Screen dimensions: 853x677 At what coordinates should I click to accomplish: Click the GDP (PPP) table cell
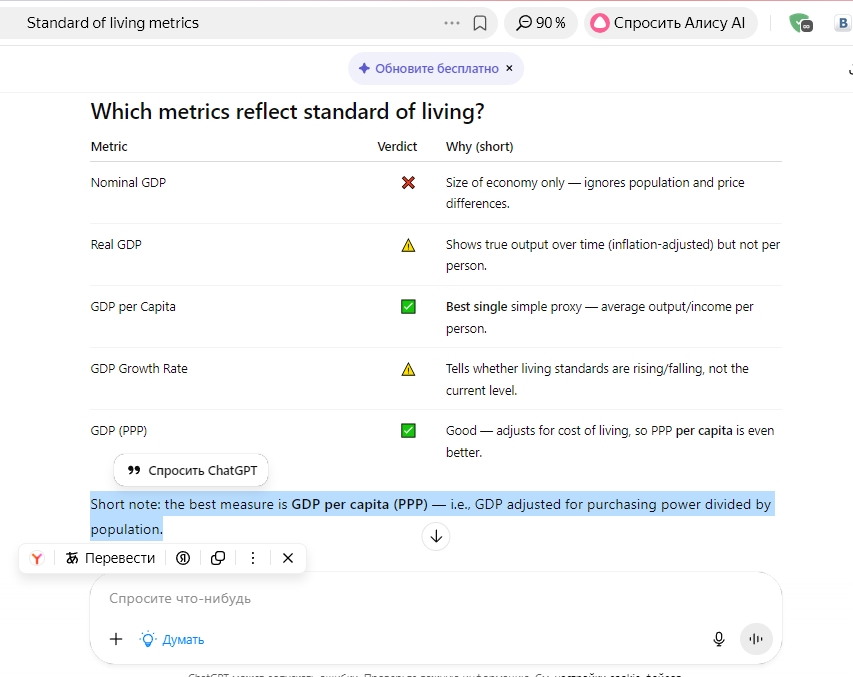pyautogui.click(x=119, y=431)
